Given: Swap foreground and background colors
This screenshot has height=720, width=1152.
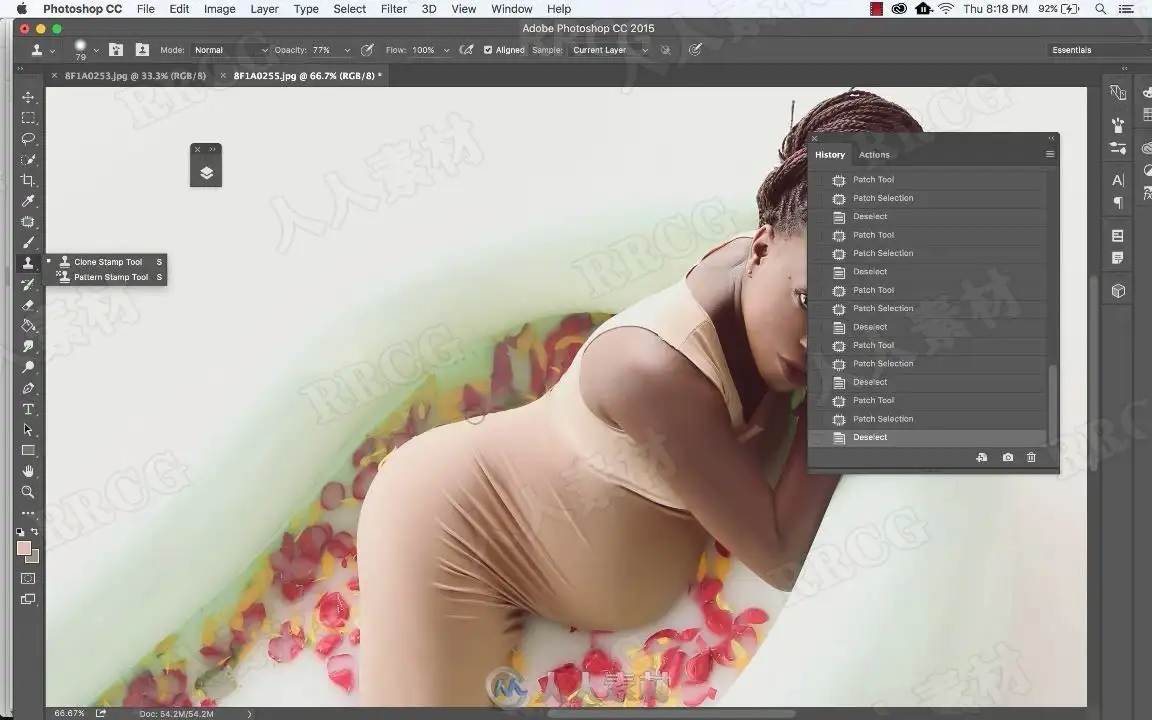Looking at the screenshot, I should click(34, 531).
